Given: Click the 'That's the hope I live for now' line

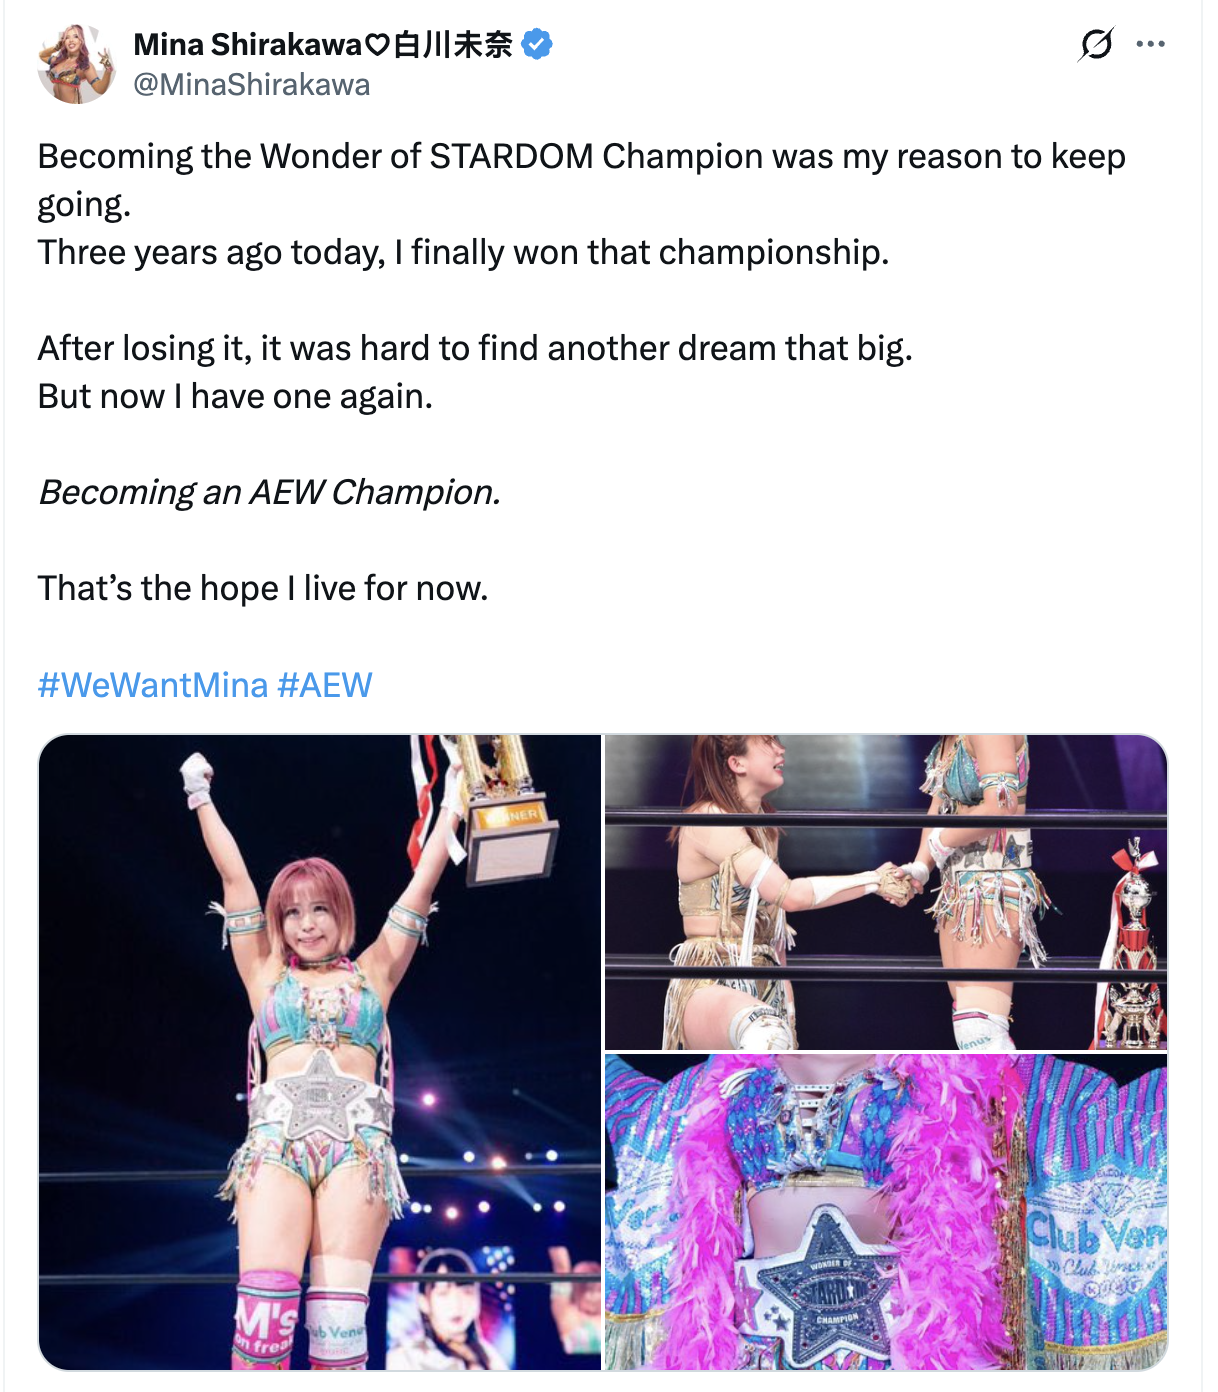Looking at the screenshot, I should click(x=263, y=589).
